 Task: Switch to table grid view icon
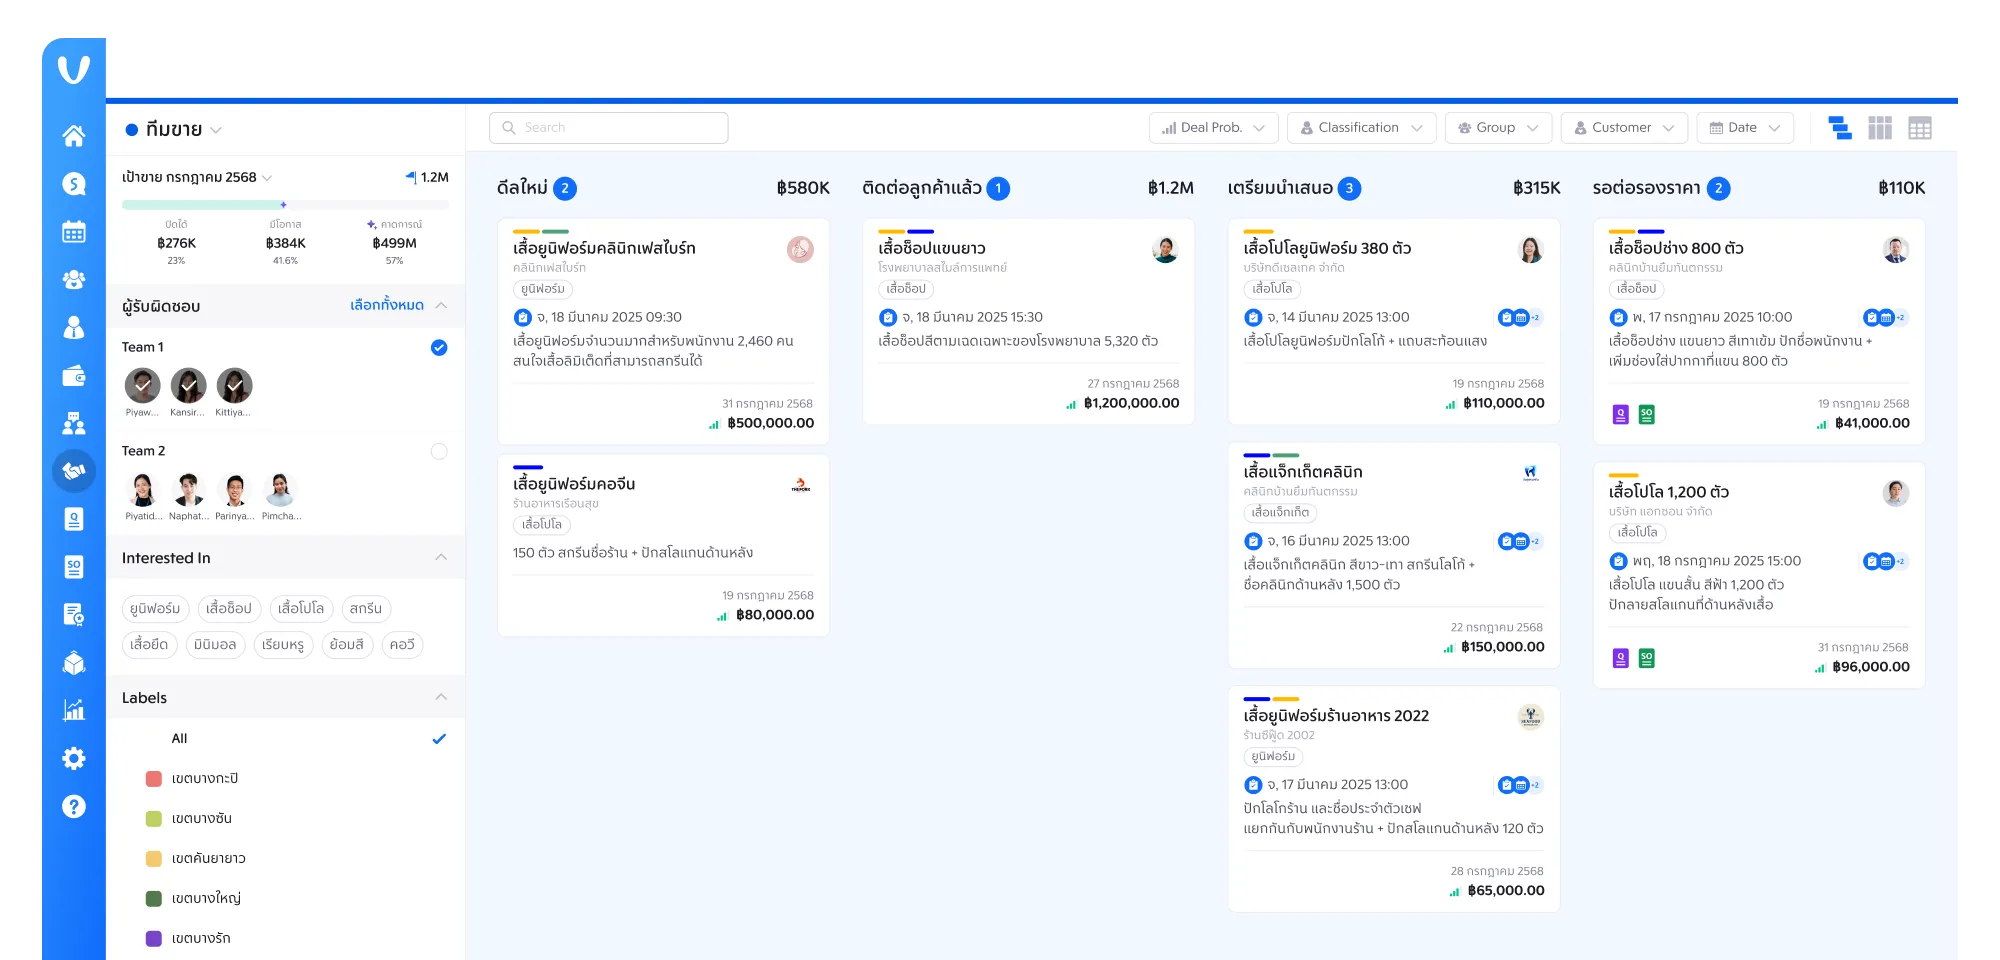[1920, 128]
